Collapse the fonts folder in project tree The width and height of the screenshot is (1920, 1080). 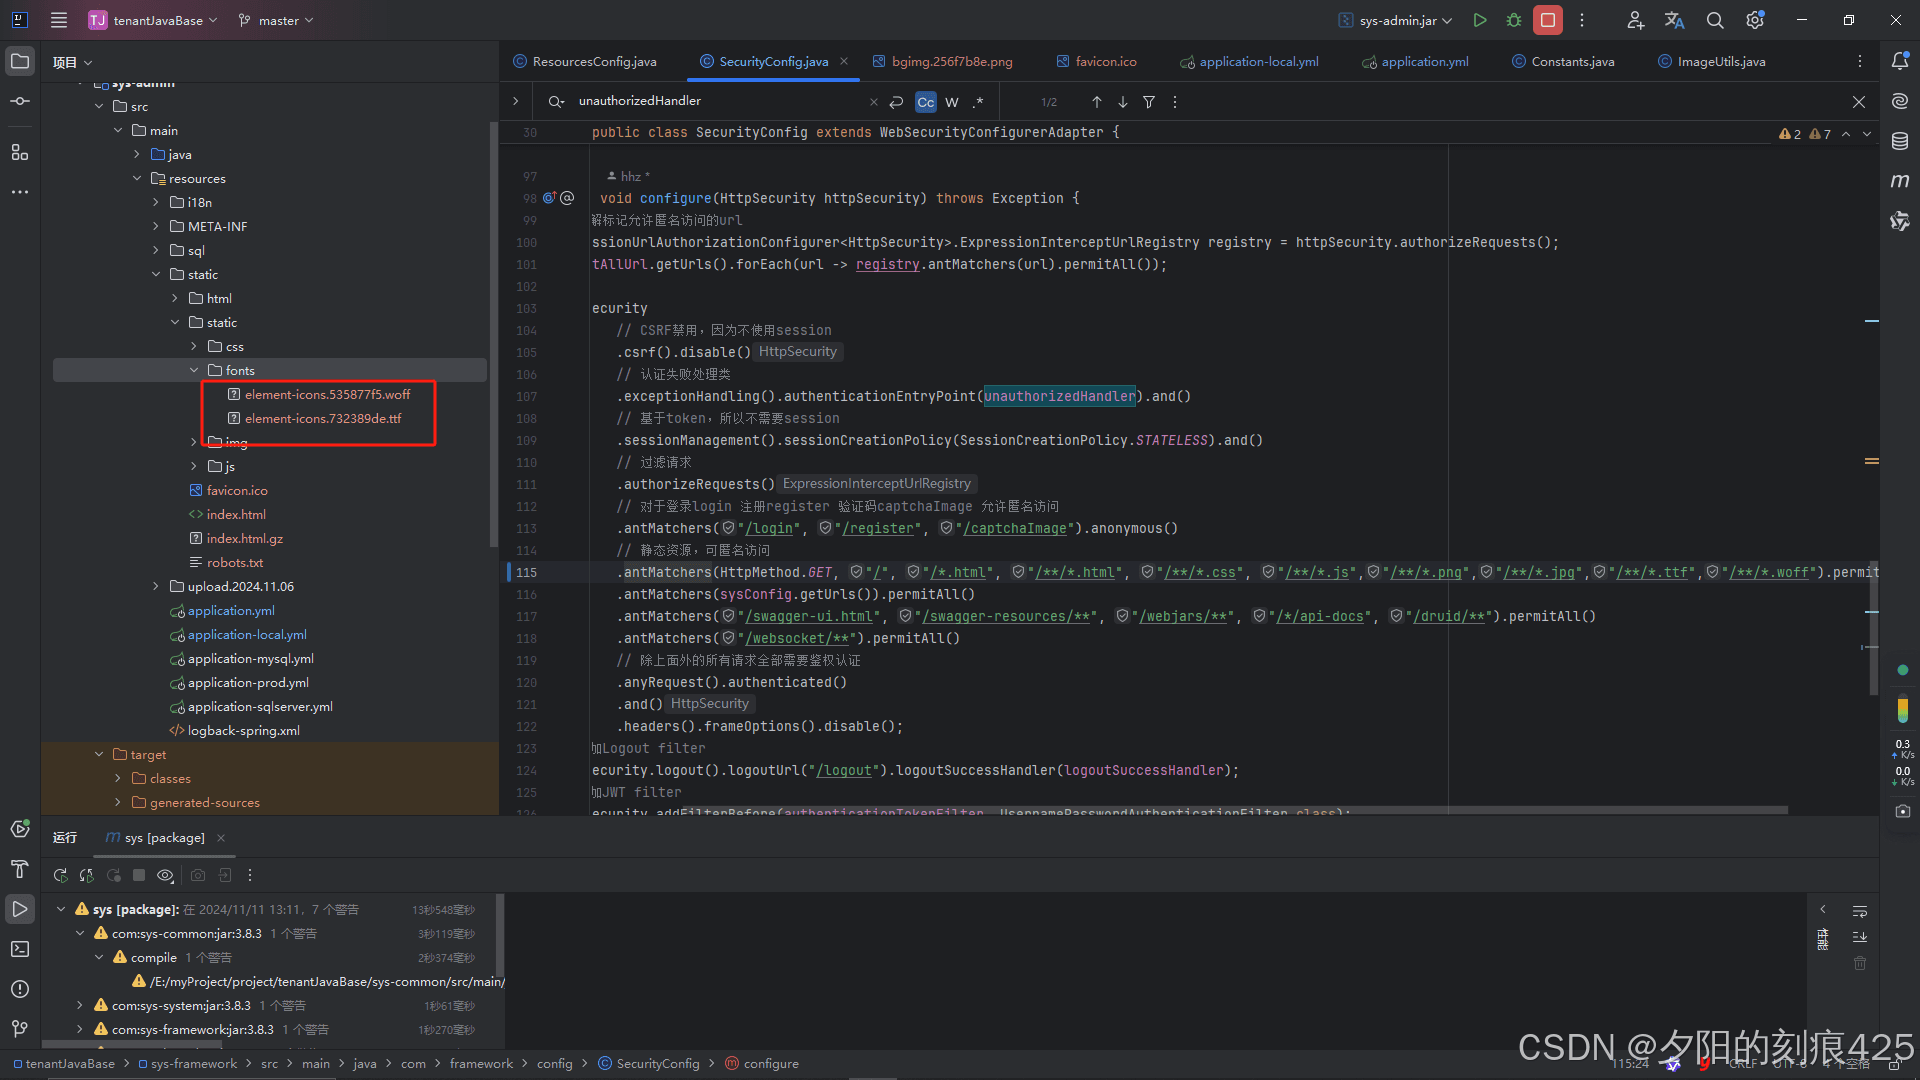[x=194, y=370]
